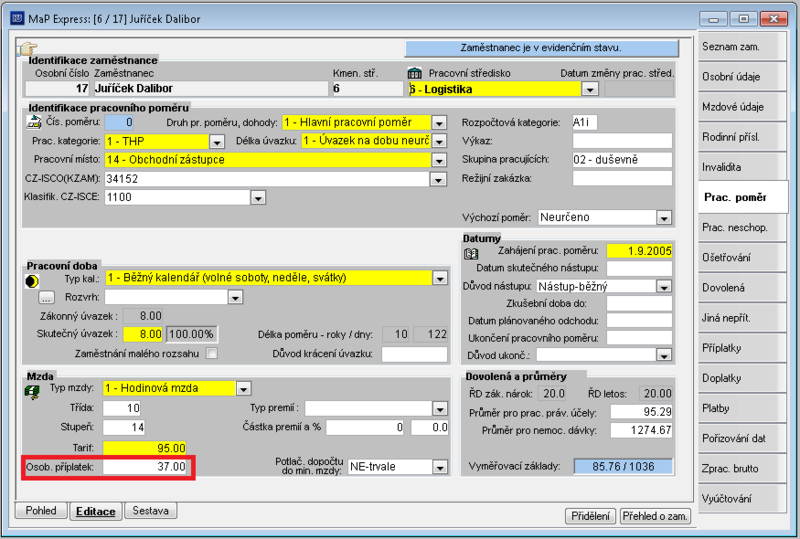Click the Průměr pro nemoc. dávky field
800x539 pixels.
[x=641, y=430]
